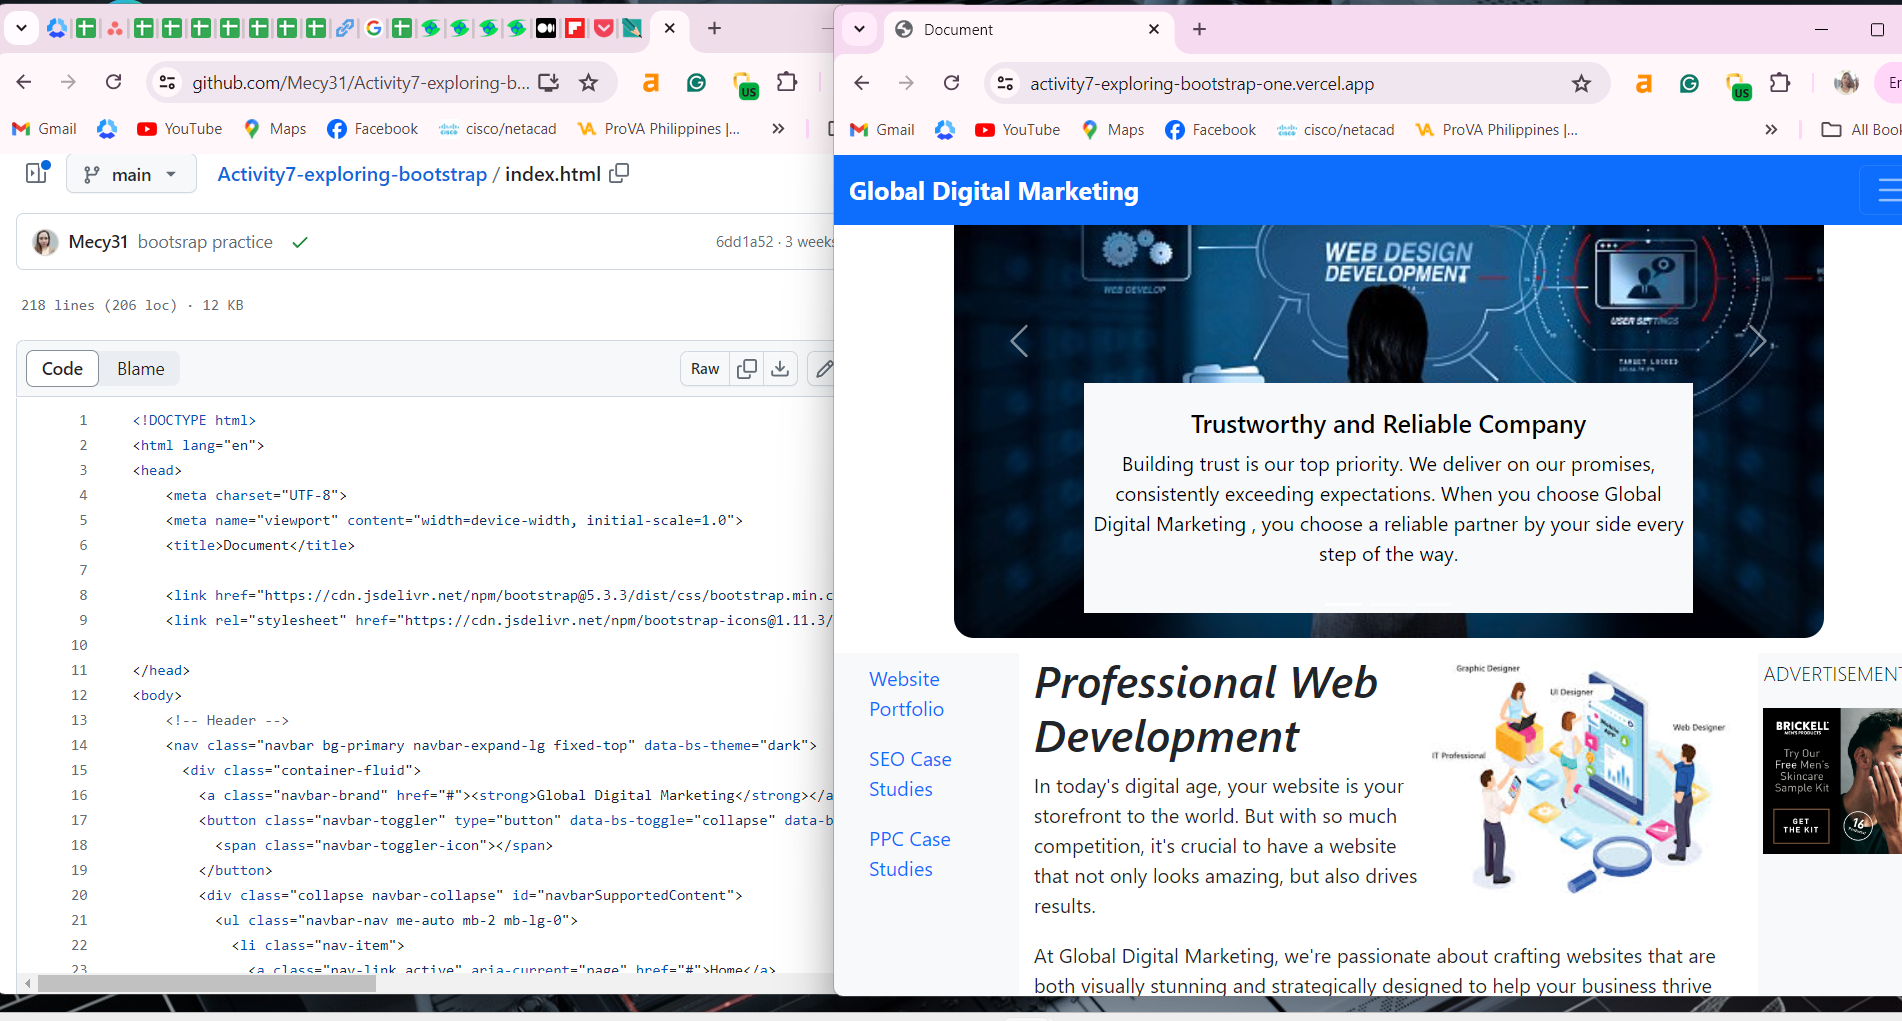Image resolution: width=1902 pixels, height=1021 pixels.
Task: Open the Website Portfolio link
Action: pyautogui.click(x=906, y=694)
